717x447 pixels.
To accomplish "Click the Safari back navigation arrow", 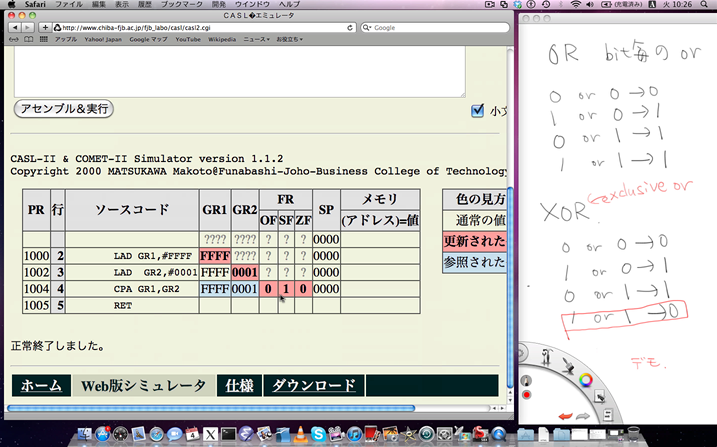I will click(x=15, y=27).
